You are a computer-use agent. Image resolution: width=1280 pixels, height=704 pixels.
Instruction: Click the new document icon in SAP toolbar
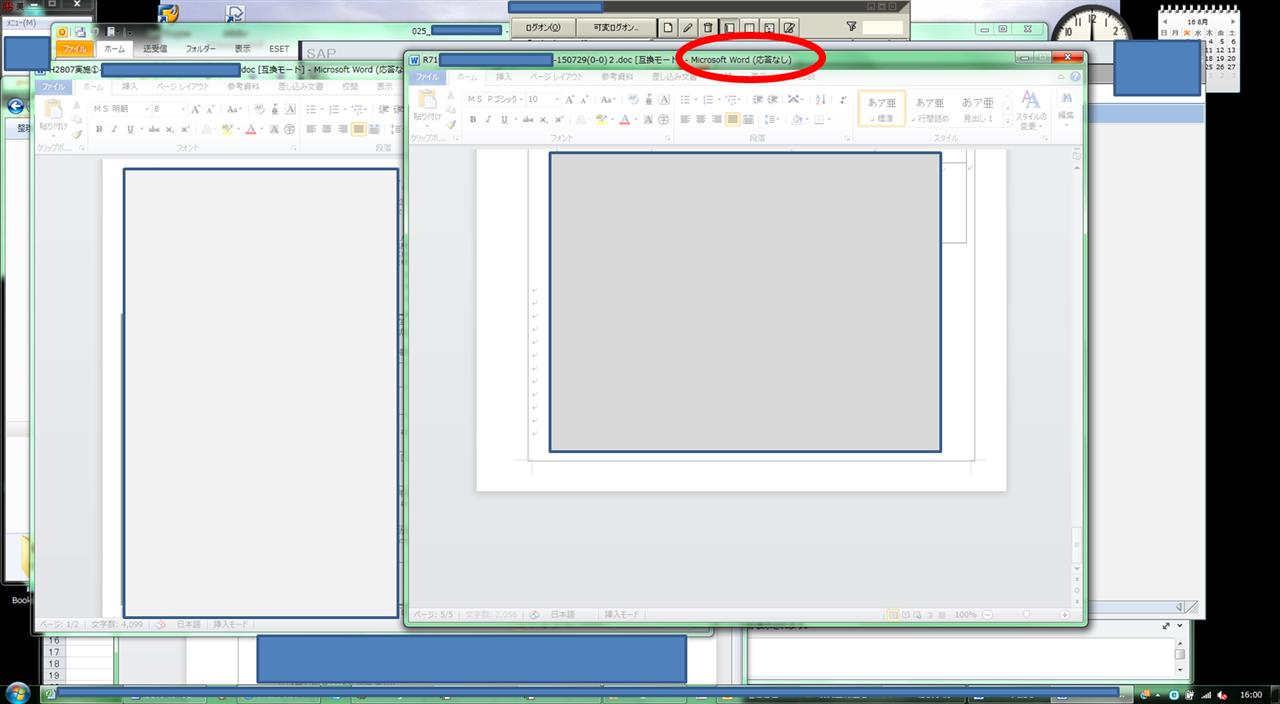click(x=668, y=27)
